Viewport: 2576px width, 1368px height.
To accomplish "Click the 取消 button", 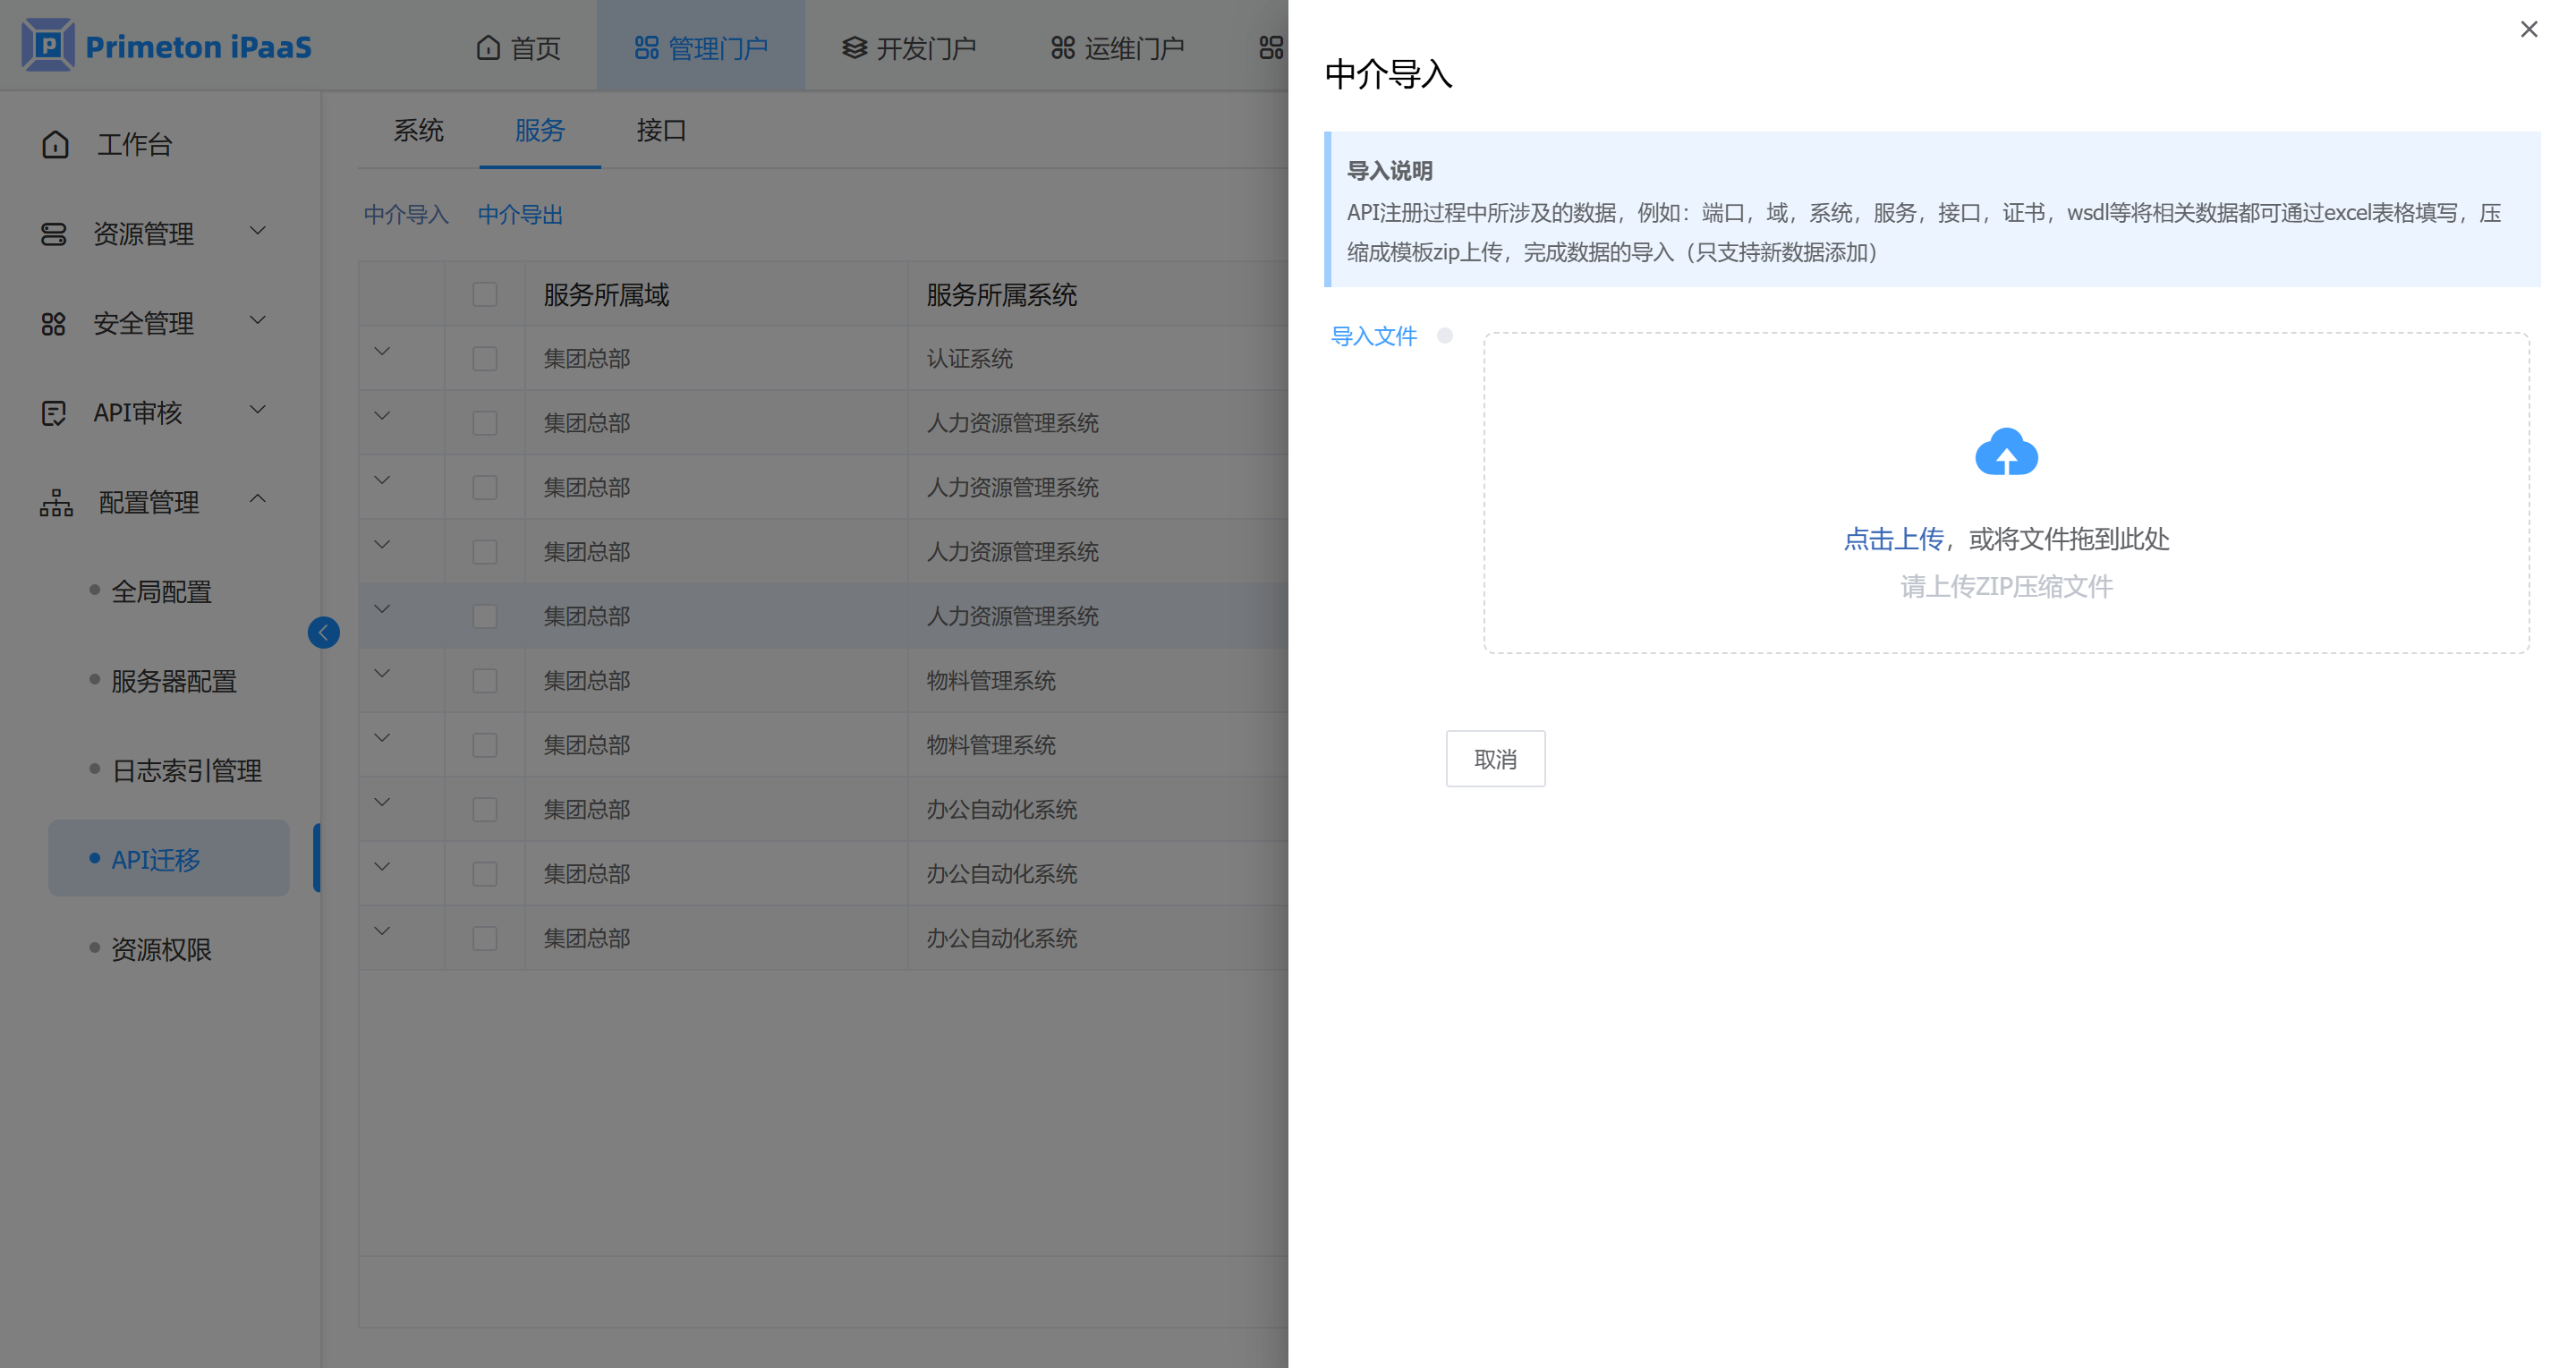I will (1494, 759).
